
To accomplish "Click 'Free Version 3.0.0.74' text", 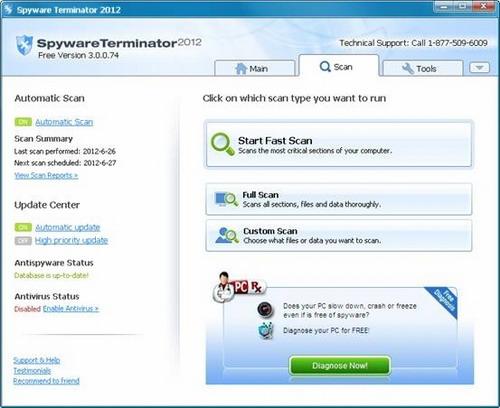I will pos(78,55).
